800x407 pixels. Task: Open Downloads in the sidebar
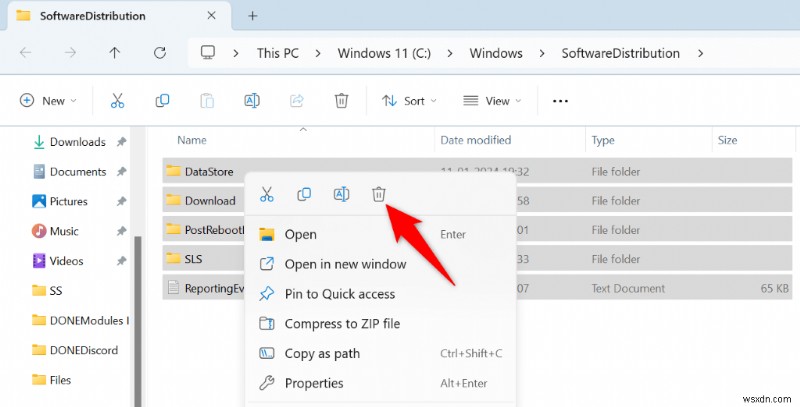coord(70,142)
